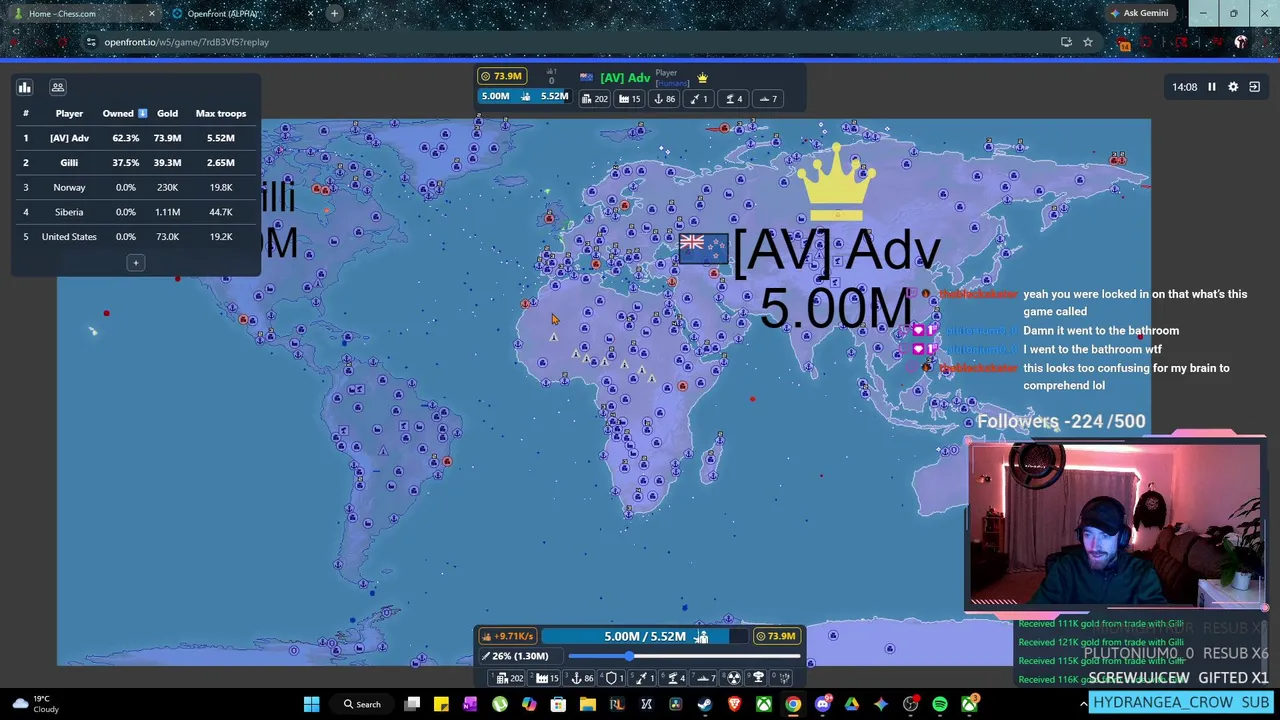Click gold income rate +9.71K/s
This screenshot has width=1280, height=720.
click(x=508, y=636)
